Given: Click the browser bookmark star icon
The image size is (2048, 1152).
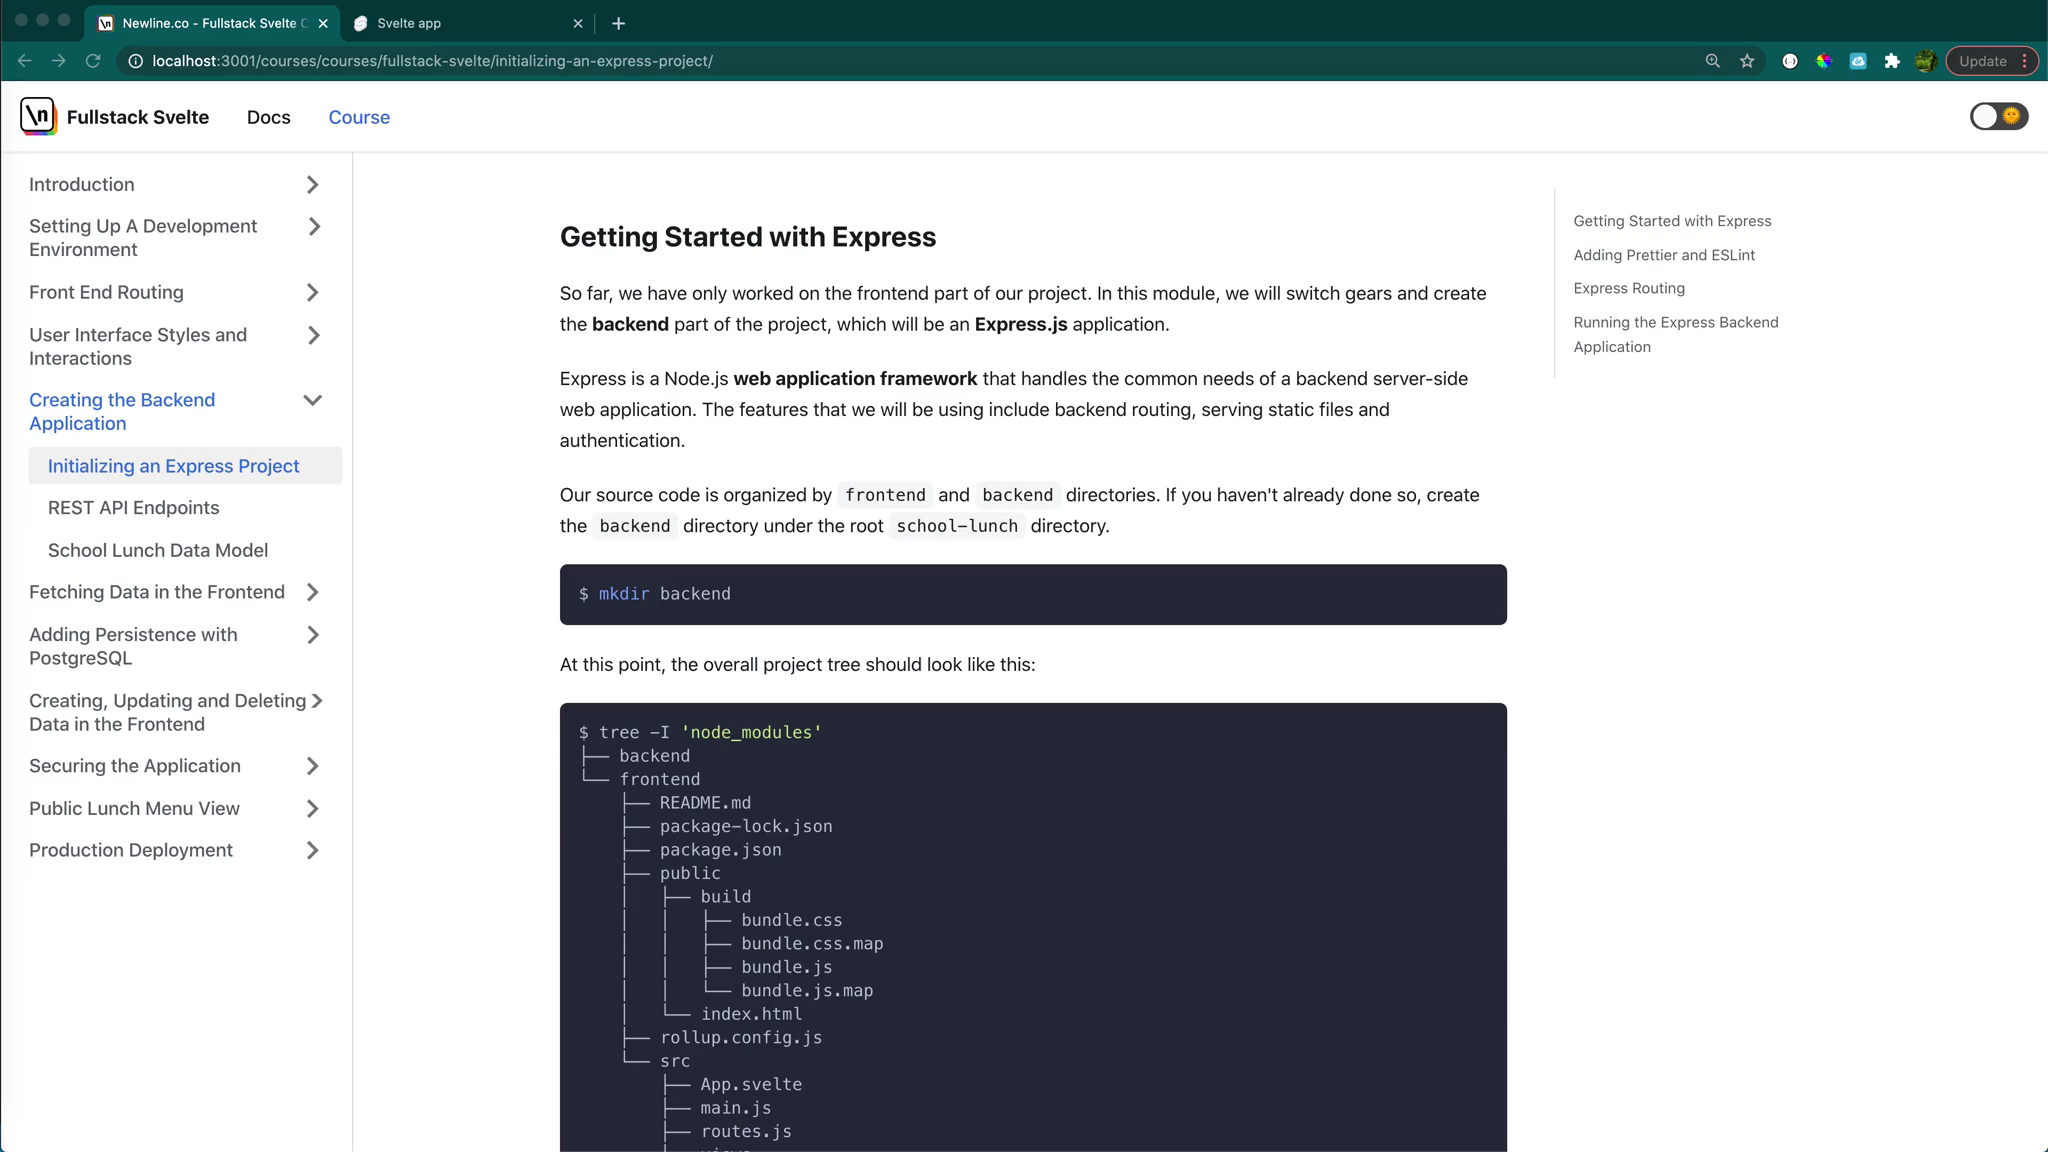Looking at the screenshot, I should click(x=1747, y=60).
